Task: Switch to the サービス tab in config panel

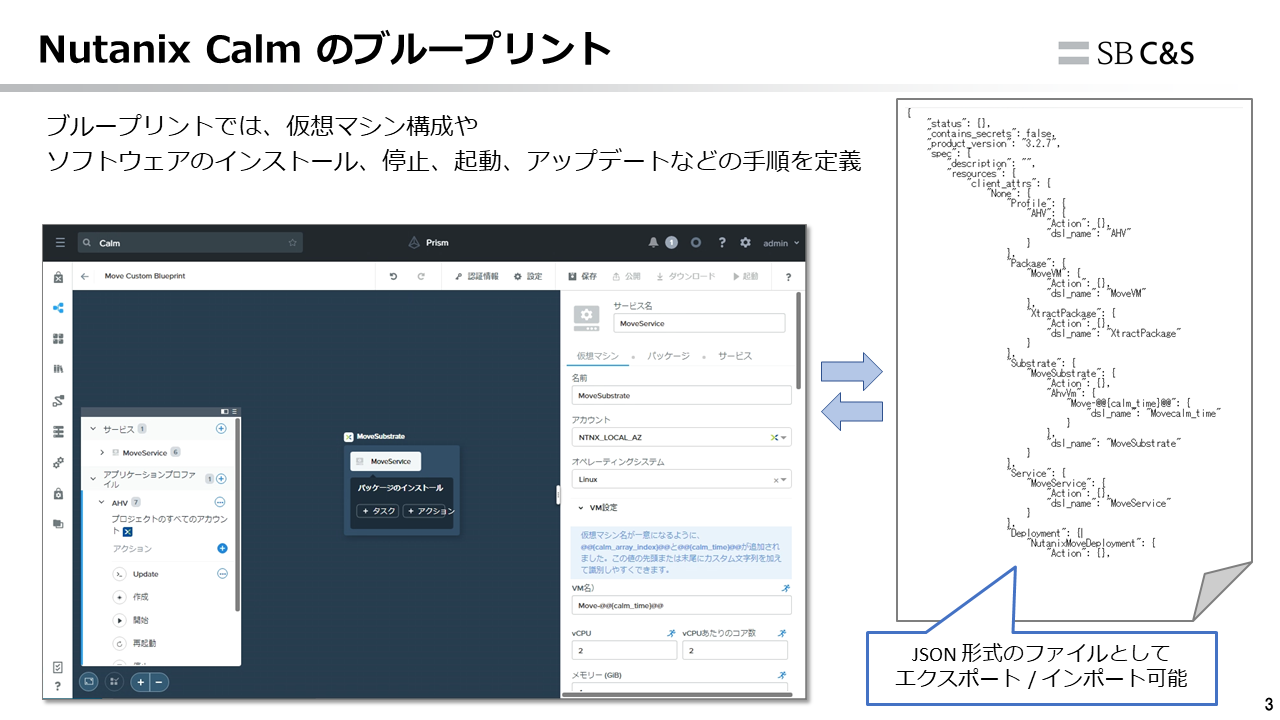Action: click(734, 356)
